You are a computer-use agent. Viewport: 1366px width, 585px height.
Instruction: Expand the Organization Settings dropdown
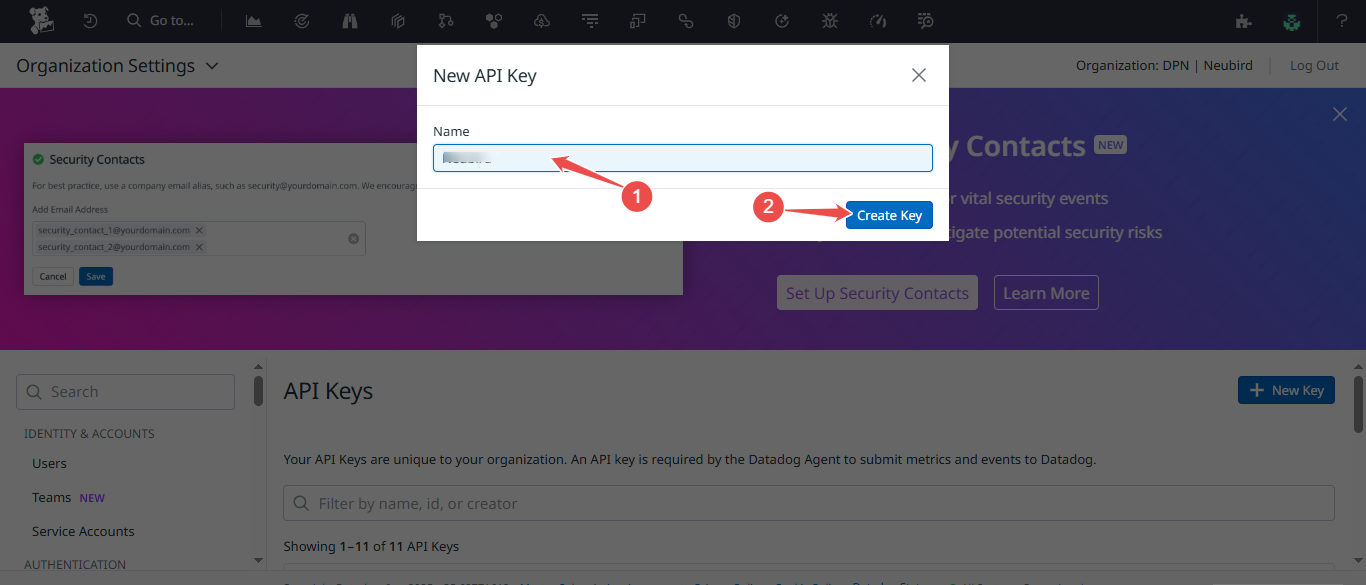(211, 65)
